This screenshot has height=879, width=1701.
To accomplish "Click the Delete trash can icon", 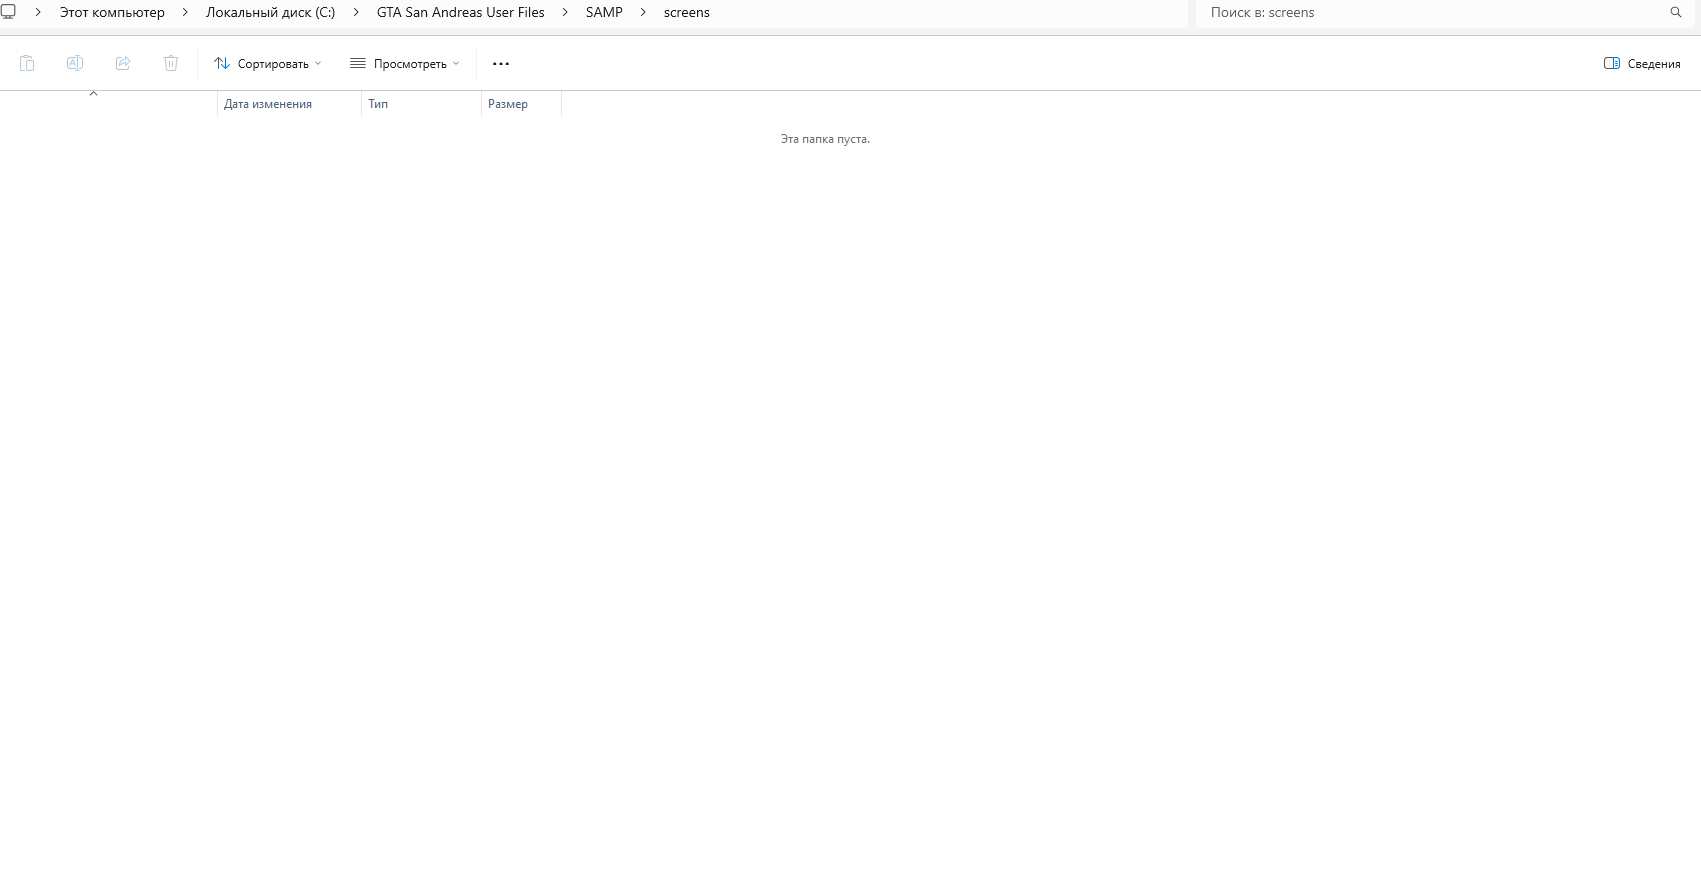I will tap(171, 63).
